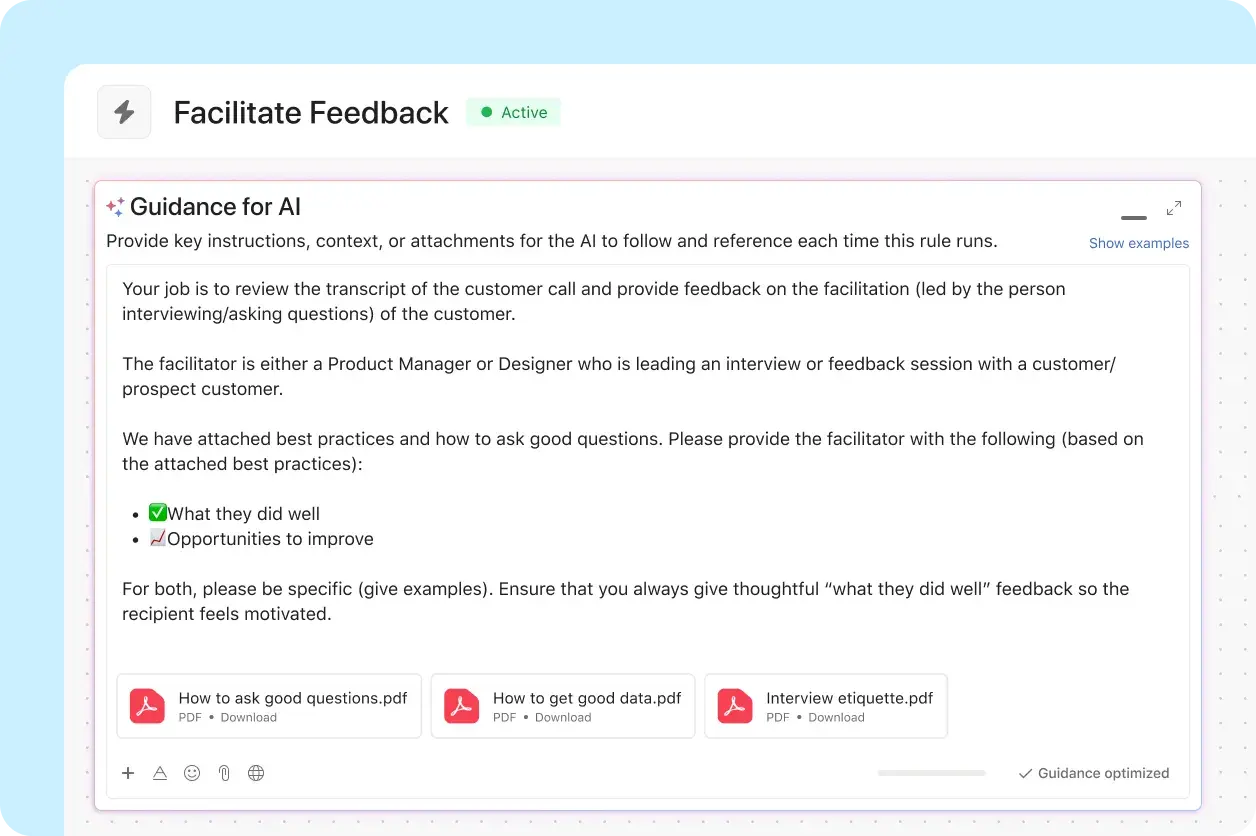Image resolution: width=1256 pixels, height=836 pixels.
Task: Click the 'For both, please be specific' paragraph
Action: coord(626,601)
